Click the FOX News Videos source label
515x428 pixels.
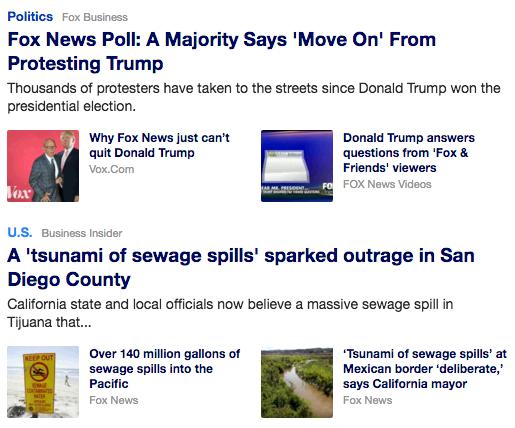(x=387, y=184)
